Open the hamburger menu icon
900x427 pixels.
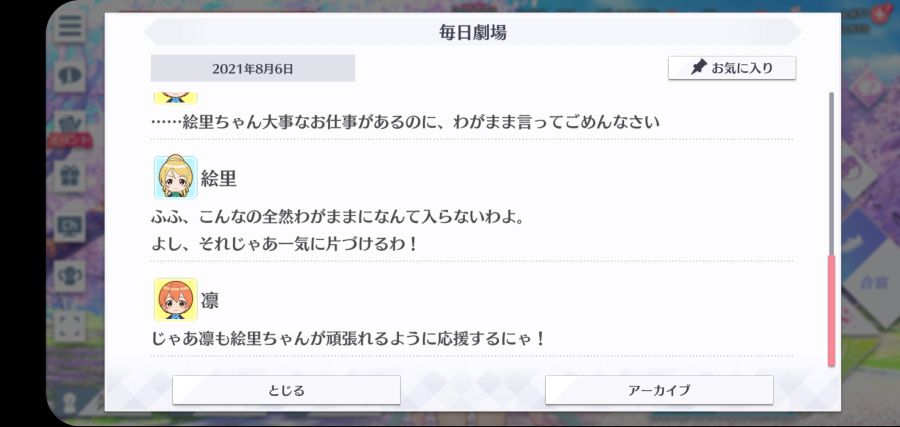(70, 26)
